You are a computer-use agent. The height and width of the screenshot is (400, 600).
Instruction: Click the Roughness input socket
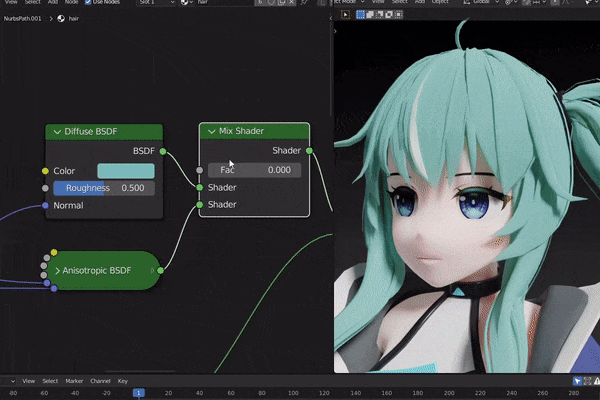click(45, 188)
